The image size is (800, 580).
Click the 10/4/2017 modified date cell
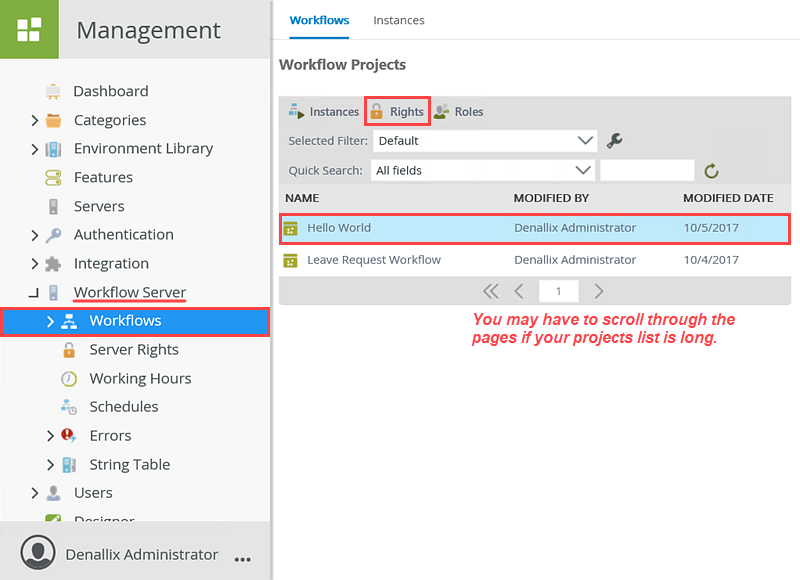pyautogui.click(x=711, y=260)
